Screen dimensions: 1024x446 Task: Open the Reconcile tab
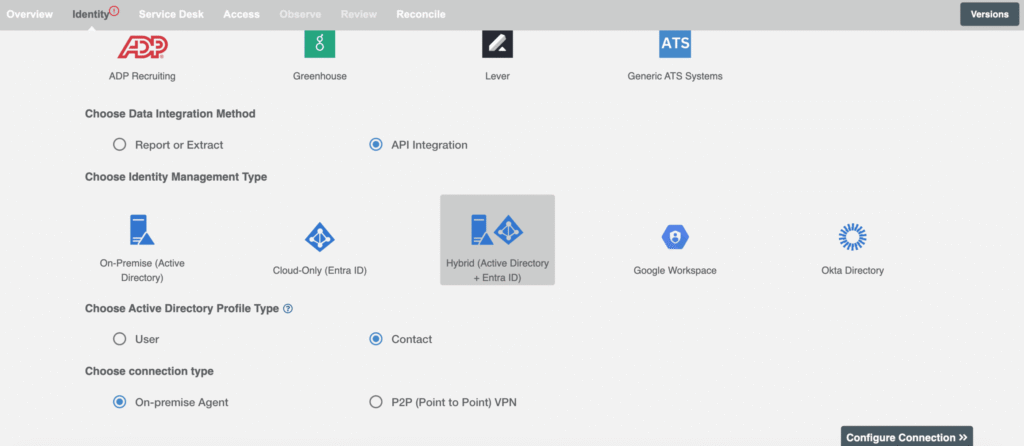pyautogui.click(x=421, y=14)
